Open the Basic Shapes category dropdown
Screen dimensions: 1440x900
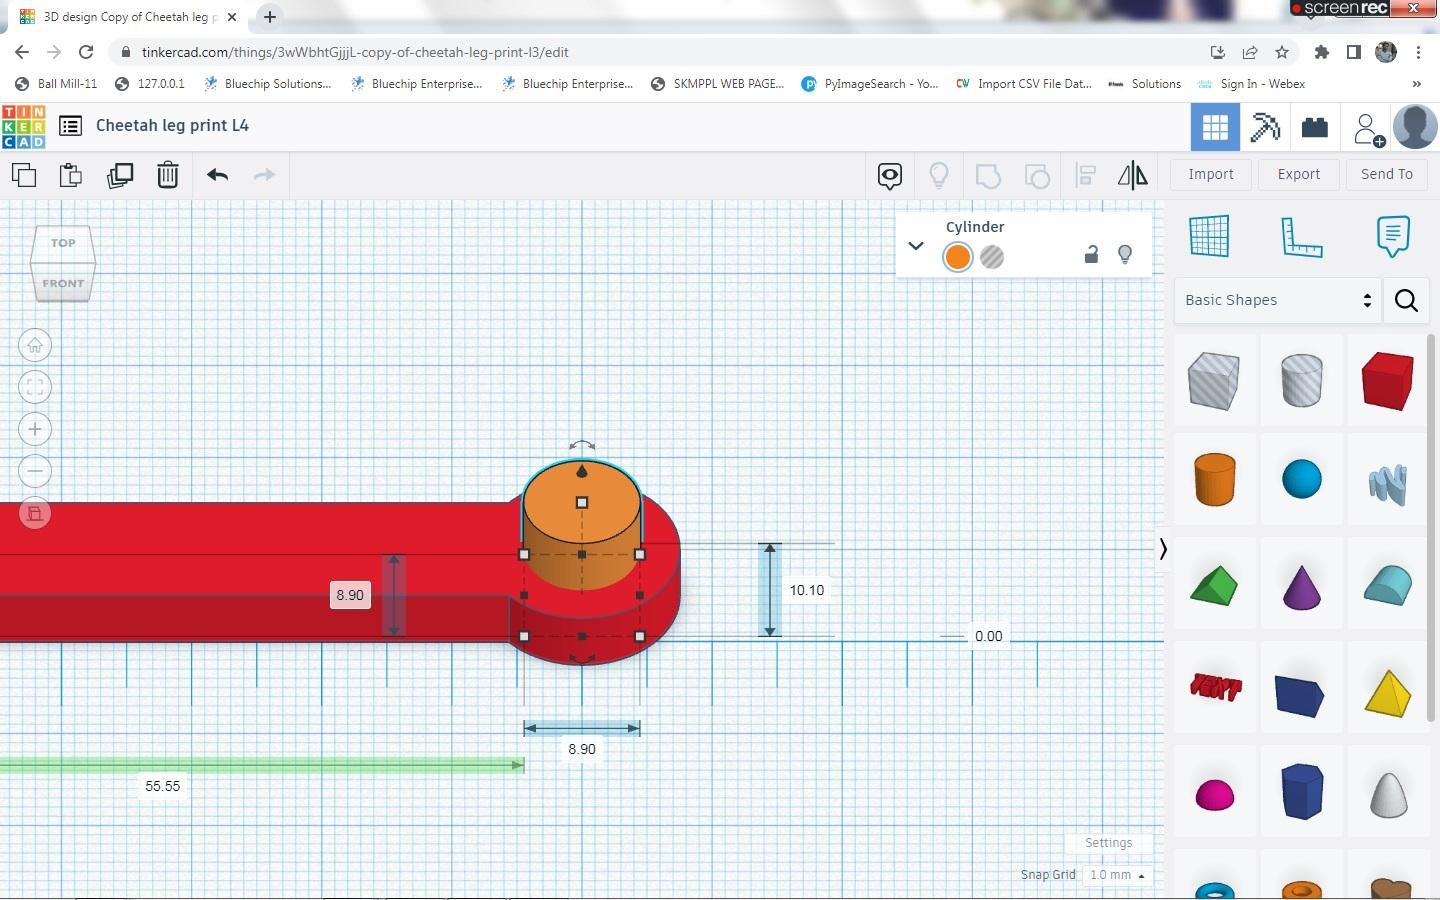click(1278, 300)
